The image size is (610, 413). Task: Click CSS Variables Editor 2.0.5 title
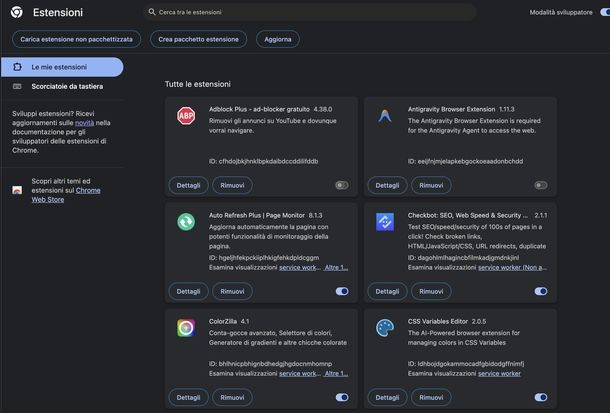coord(447,322)
